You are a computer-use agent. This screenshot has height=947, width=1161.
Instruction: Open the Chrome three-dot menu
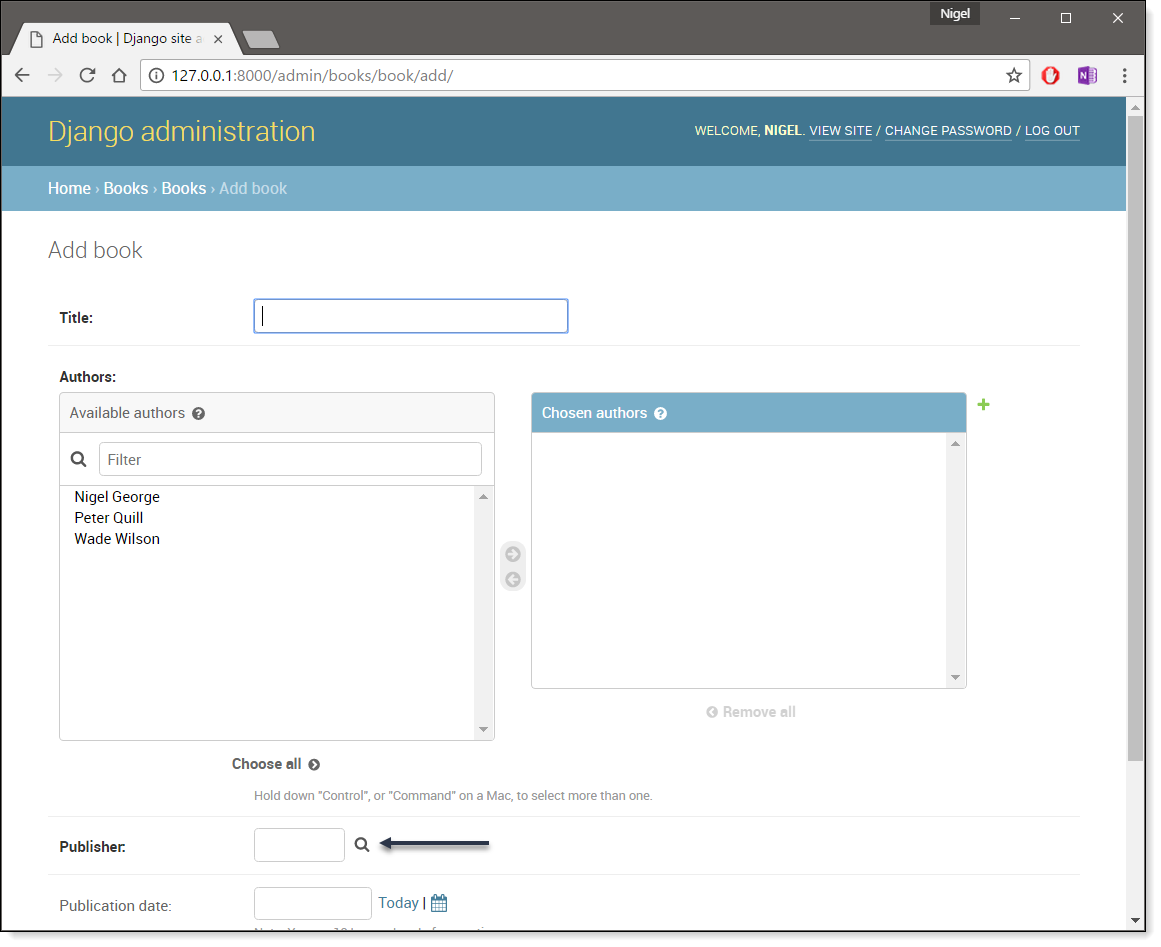coord(1125,76)
